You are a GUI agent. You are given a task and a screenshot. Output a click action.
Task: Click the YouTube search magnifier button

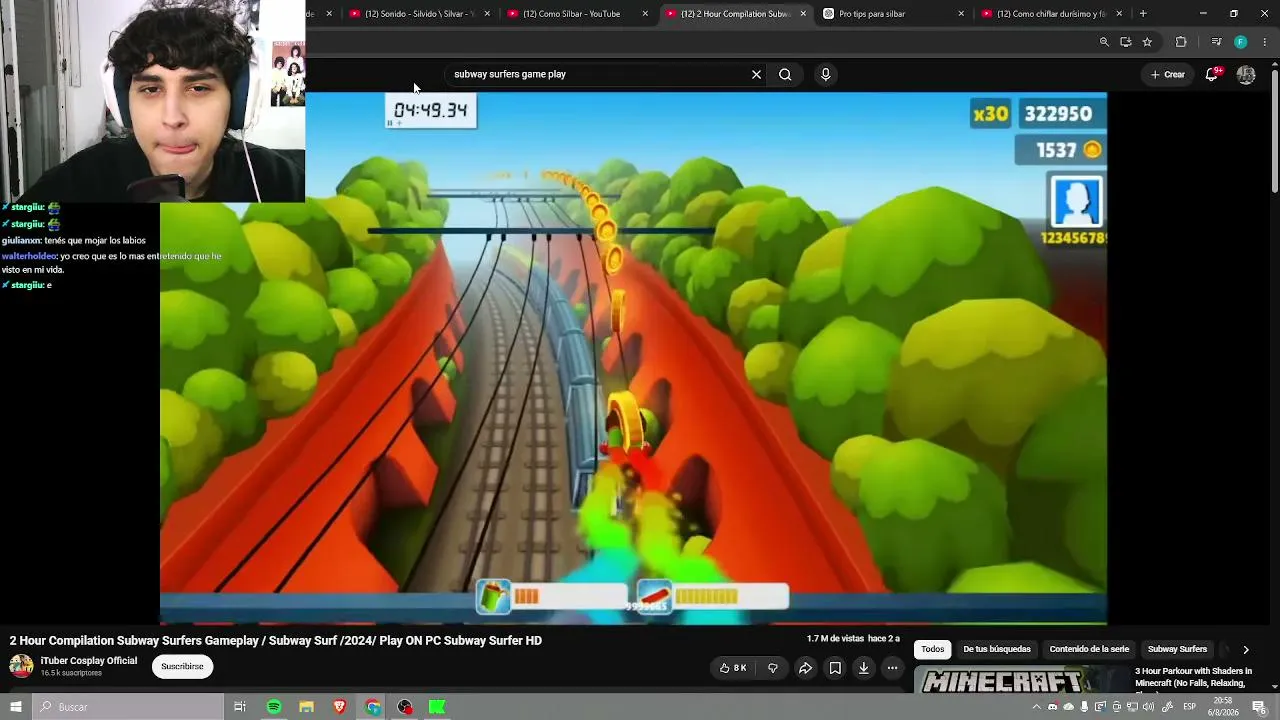(785, 74)
